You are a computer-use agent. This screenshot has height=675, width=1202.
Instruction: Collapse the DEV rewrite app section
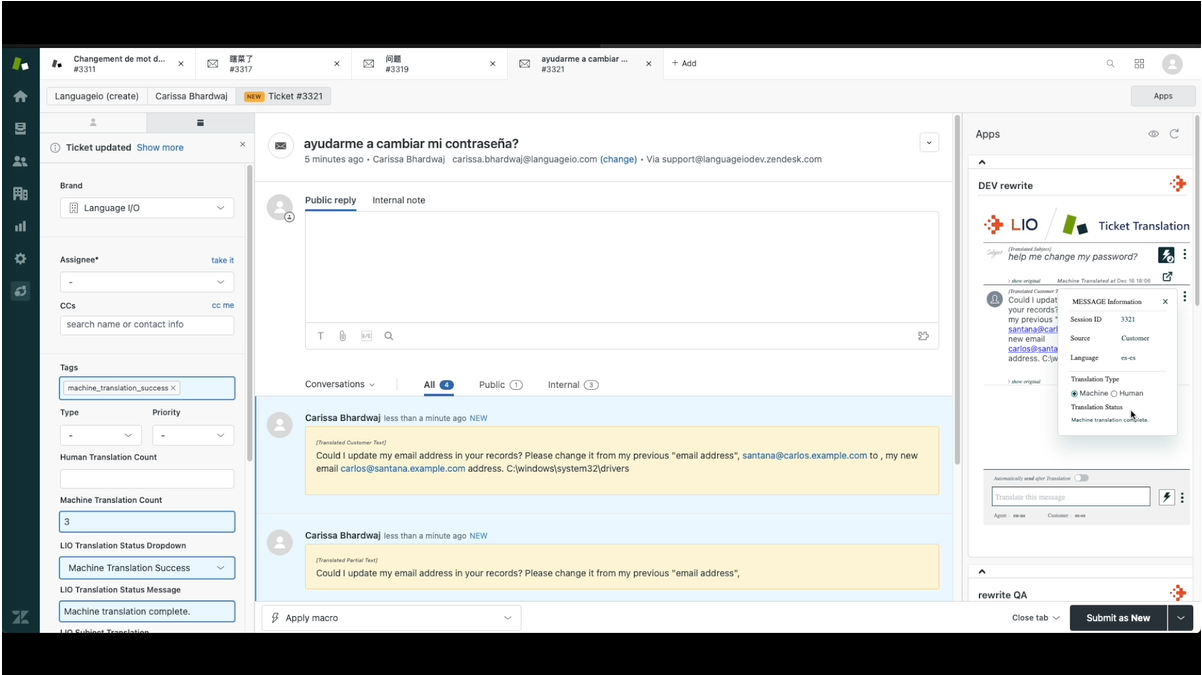(982, 162)
